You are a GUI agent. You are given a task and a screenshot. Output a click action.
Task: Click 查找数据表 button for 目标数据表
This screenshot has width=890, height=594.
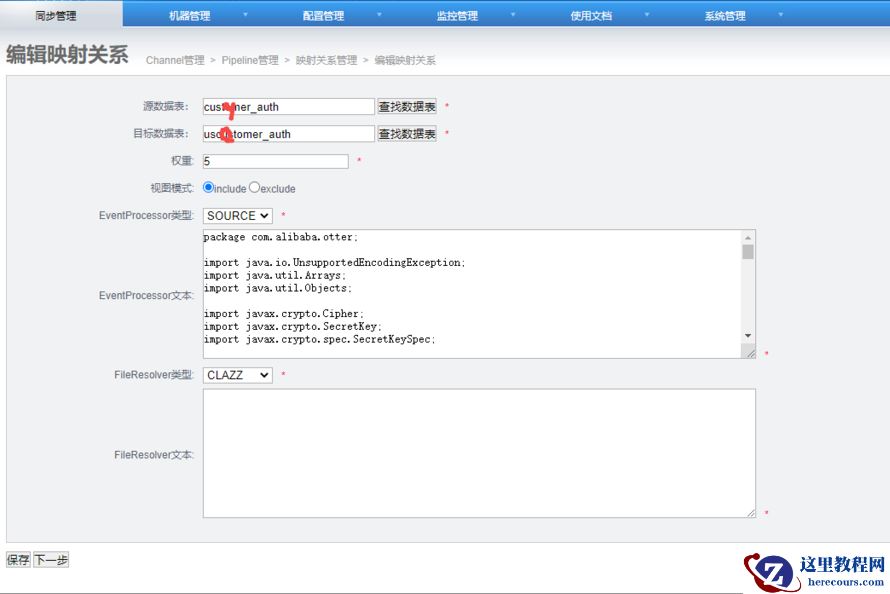407,134
